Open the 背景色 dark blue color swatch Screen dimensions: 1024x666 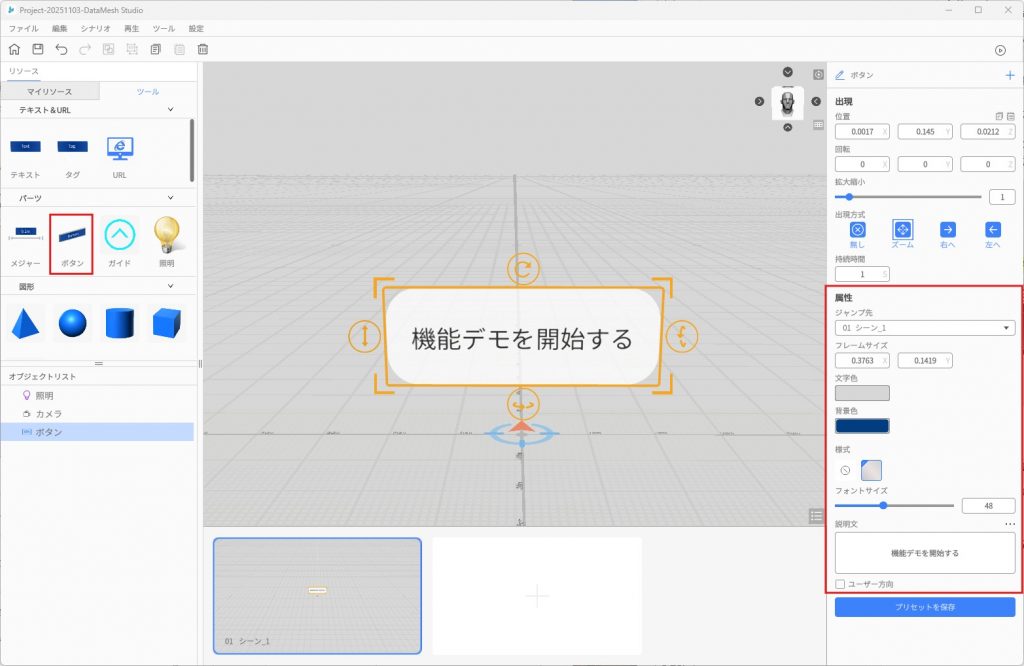862,426
